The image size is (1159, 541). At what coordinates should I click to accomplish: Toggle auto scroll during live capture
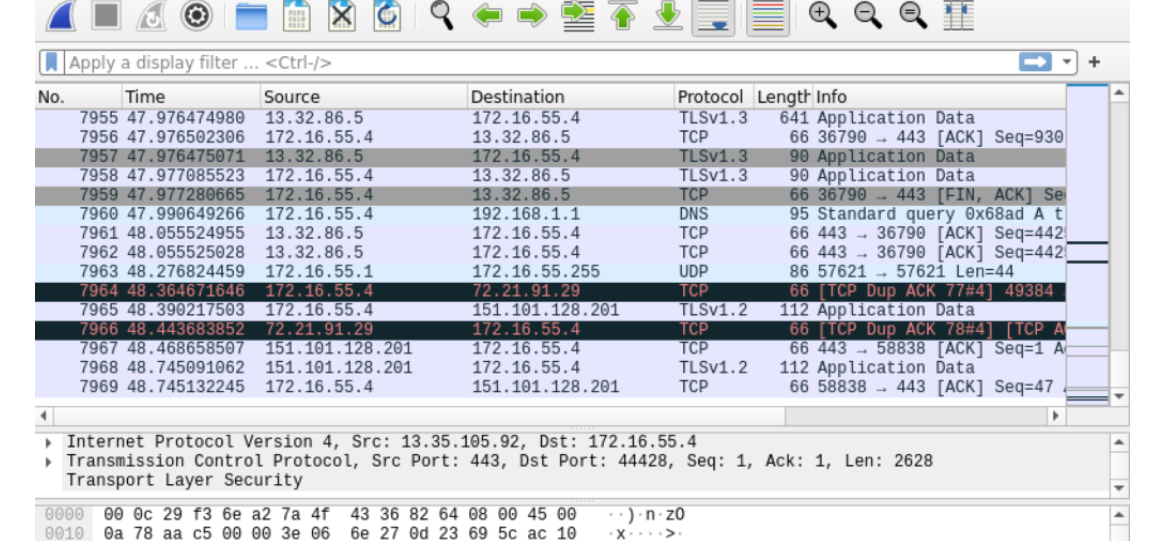713,16
